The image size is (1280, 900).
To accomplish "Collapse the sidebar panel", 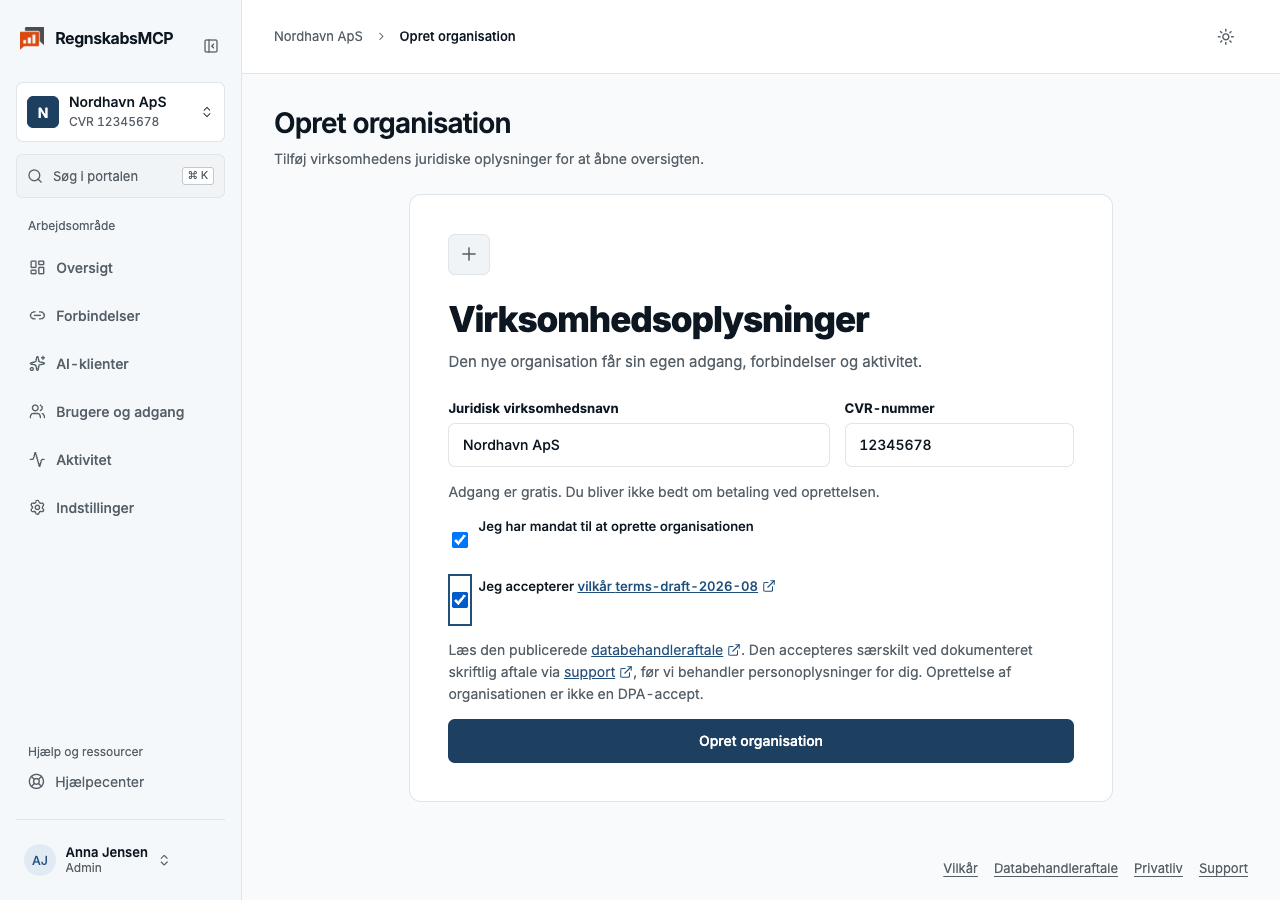I will (211, 46).
